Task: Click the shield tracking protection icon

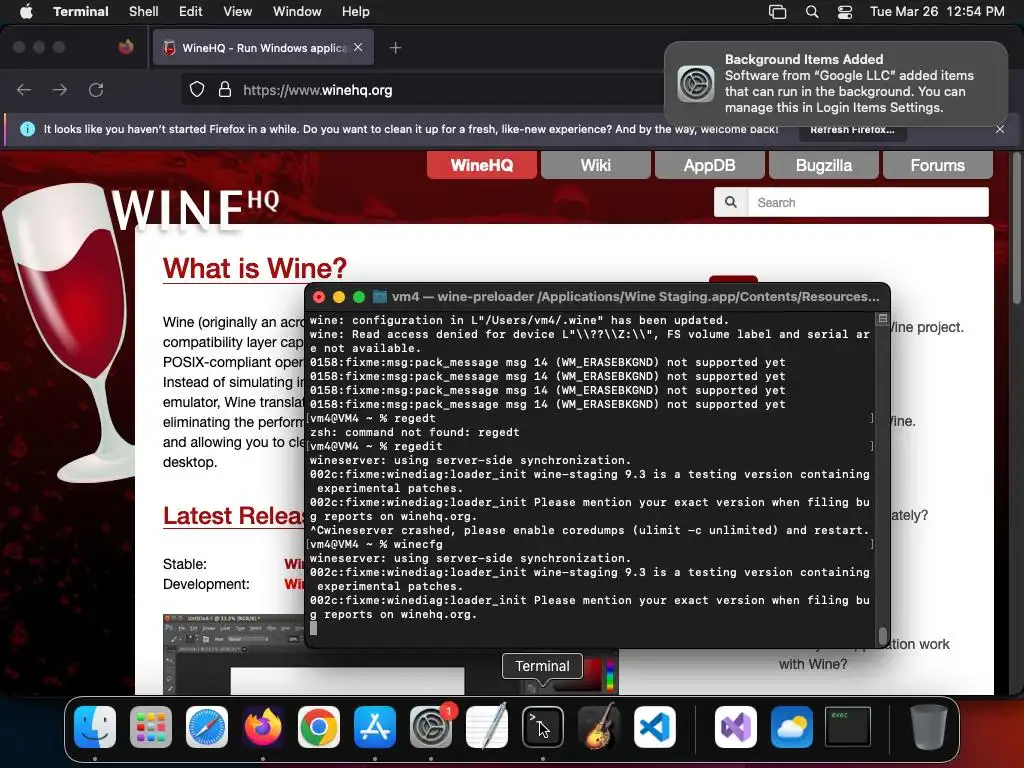Action: click(197, 89)
